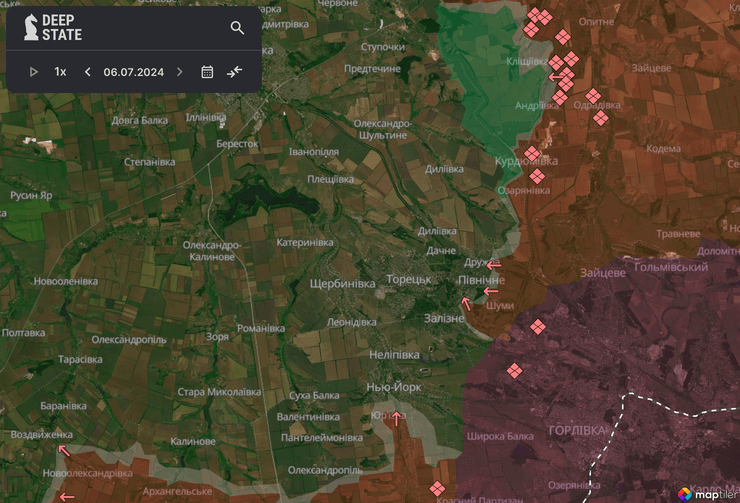Click the green liberated area west of Klishchiivka

pos(480,60)
